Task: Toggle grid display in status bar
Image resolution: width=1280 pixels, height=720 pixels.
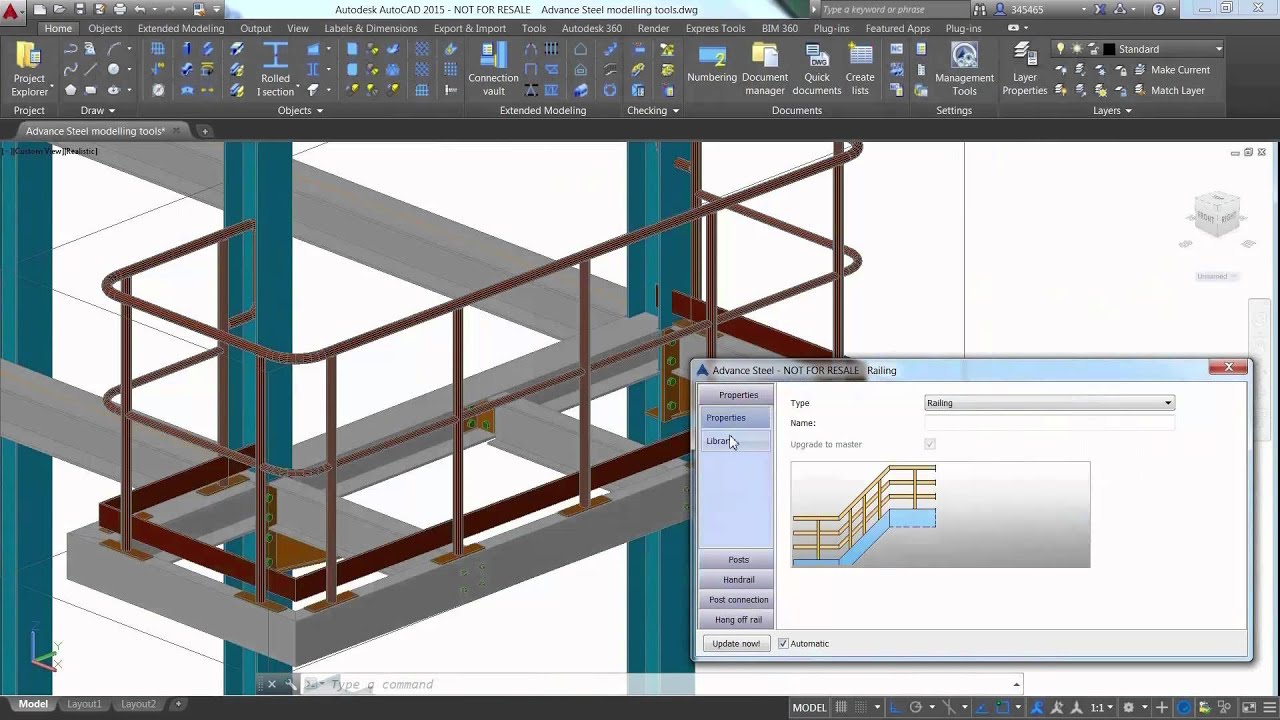Action: 841,707
